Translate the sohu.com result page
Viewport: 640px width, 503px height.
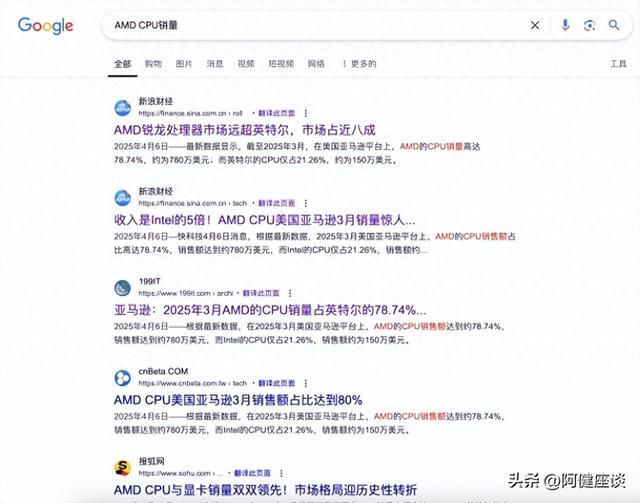[252, 473]
